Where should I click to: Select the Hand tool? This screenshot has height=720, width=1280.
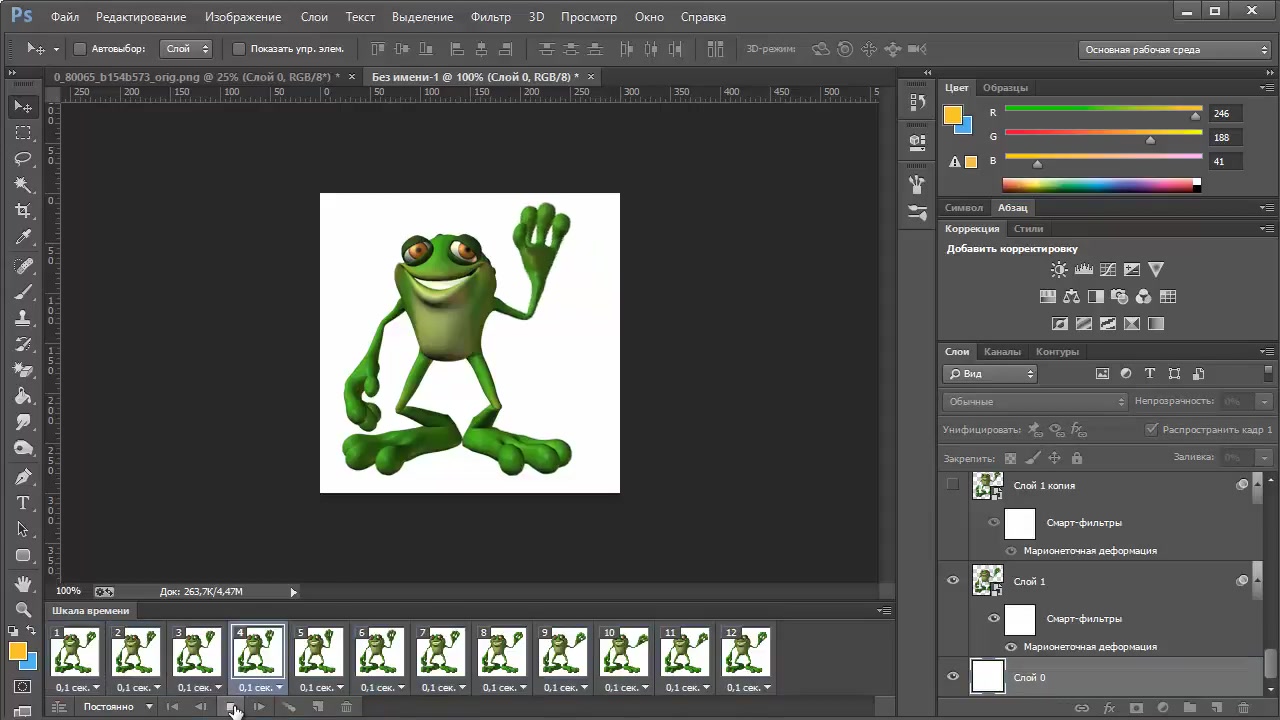pos(23,583)
